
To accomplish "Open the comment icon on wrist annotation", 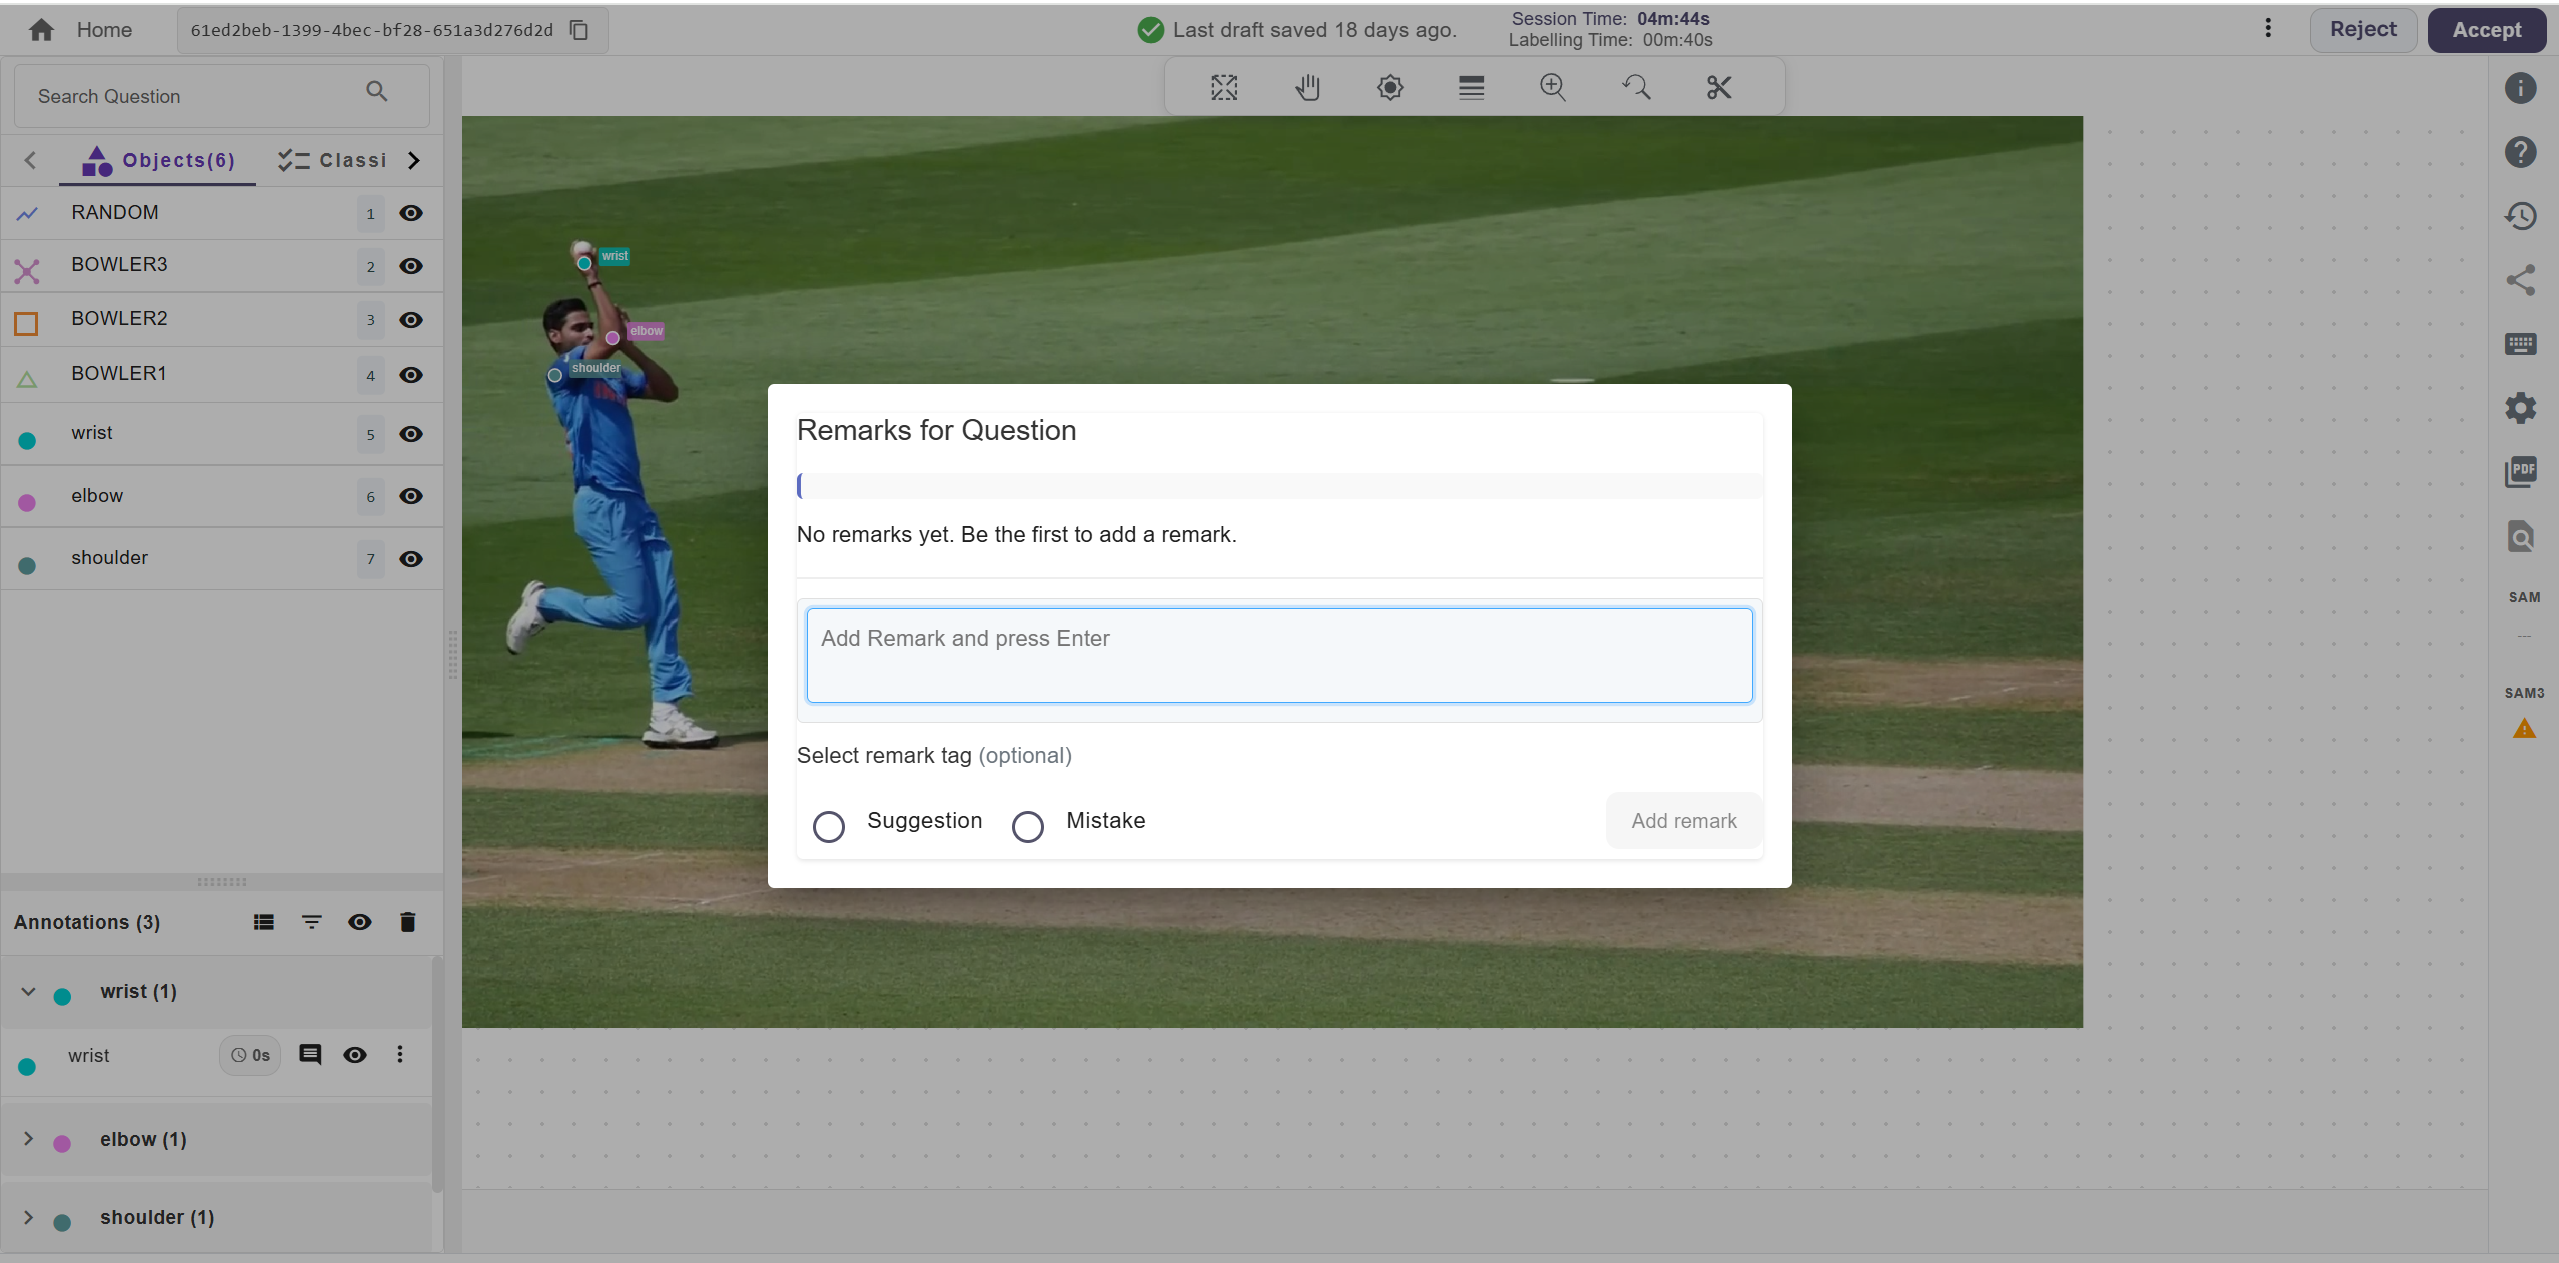I will click(310, 1055).
